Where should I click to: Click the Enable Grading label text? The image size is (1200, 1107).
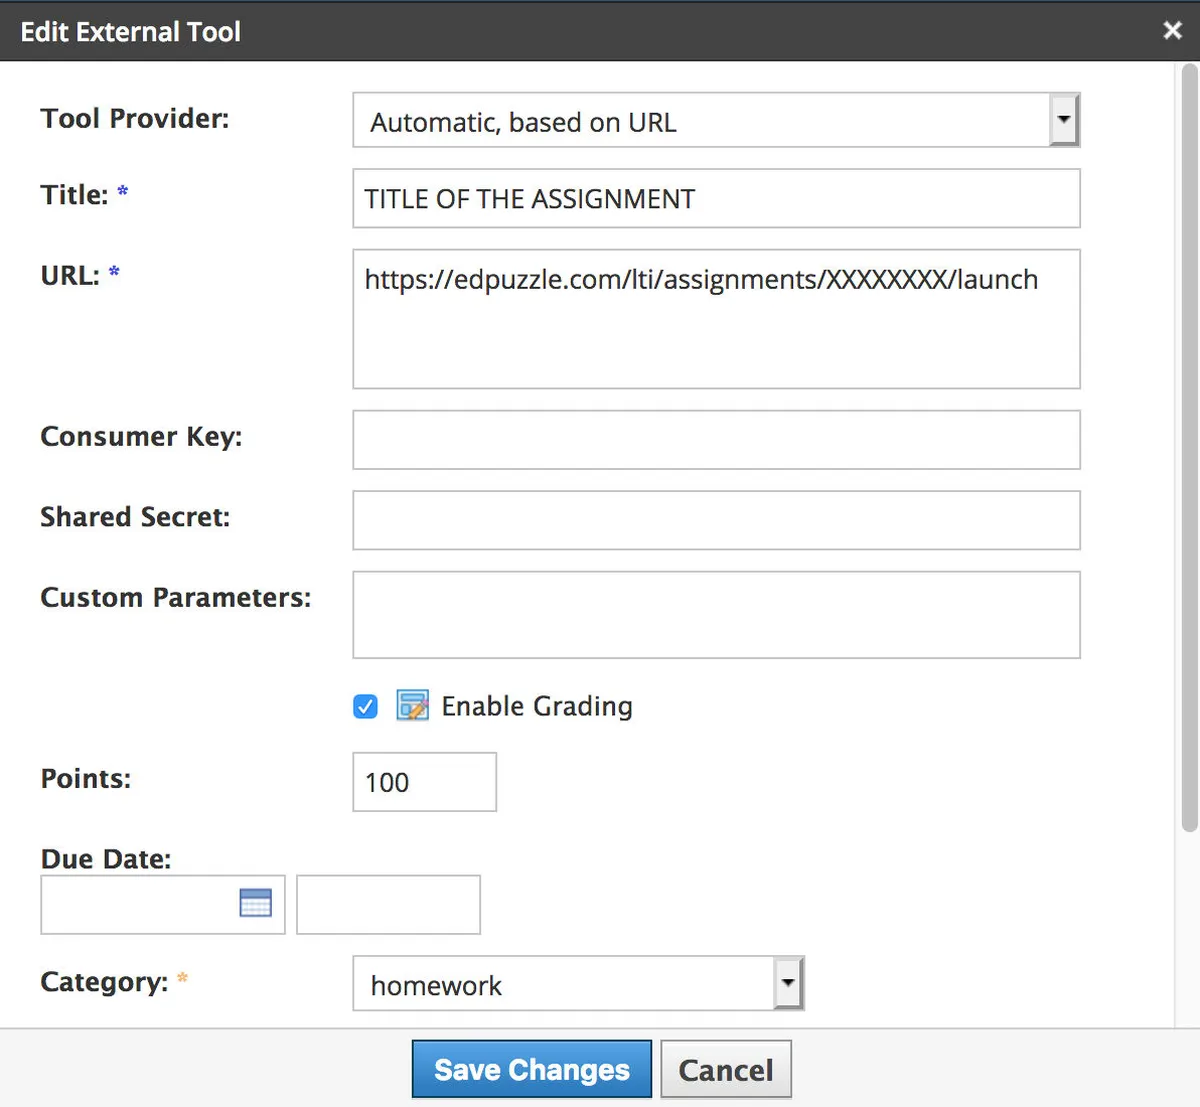pos(537,707)
